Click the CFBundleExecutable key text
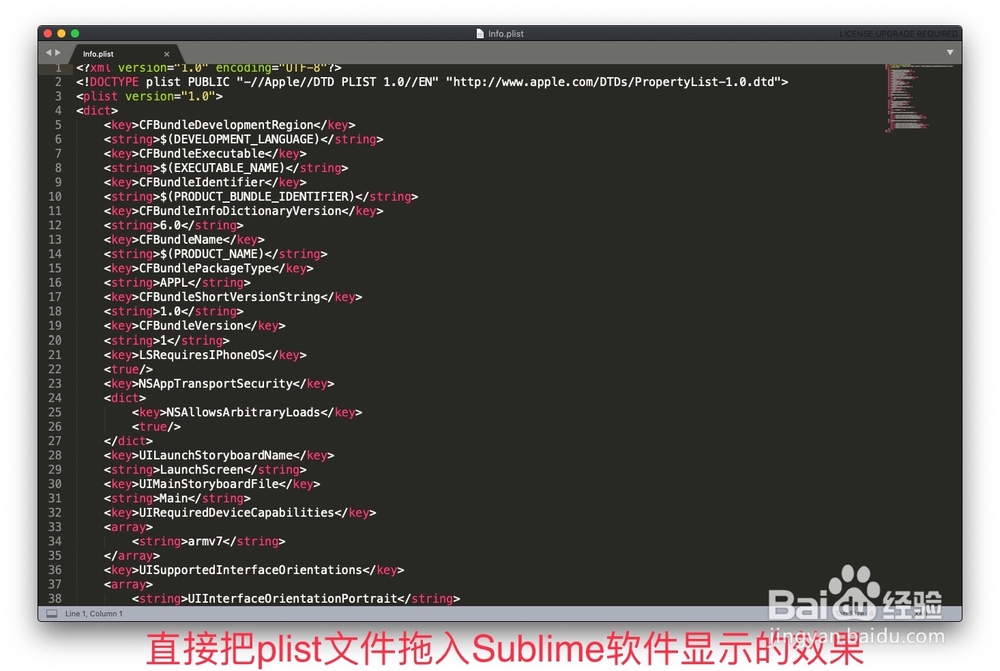 pos(202,154)
